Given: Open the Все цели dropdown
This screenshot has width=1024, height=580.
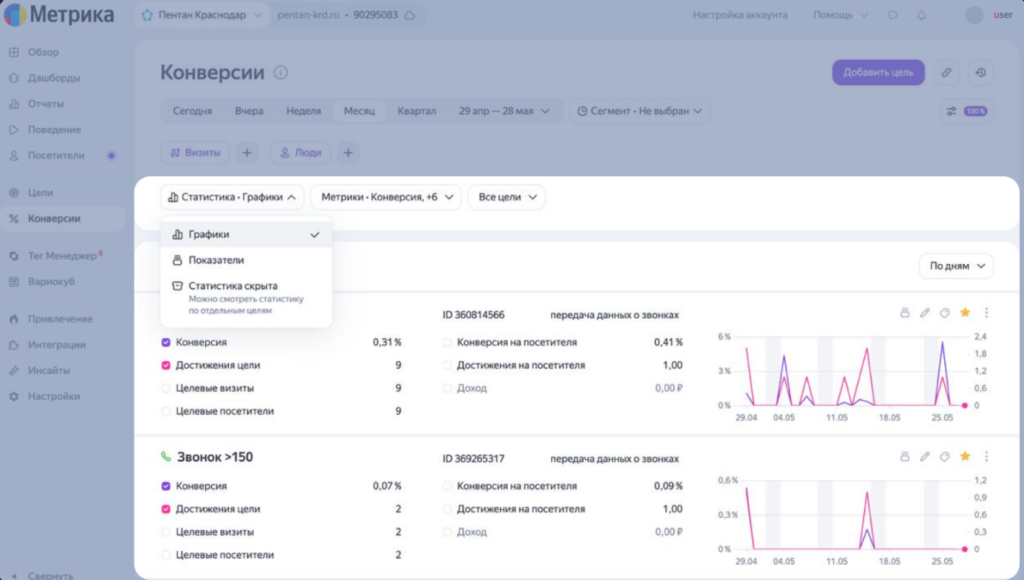Looking at the screenshot, I should tap(507, 197).
